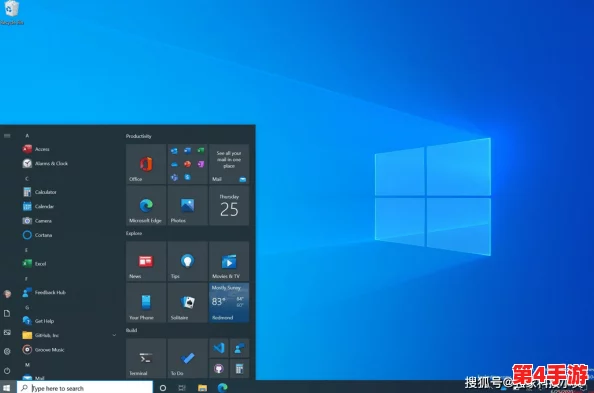
Task: Open the Thursday 25 calendar tile
Action: (x=229, y=205)
